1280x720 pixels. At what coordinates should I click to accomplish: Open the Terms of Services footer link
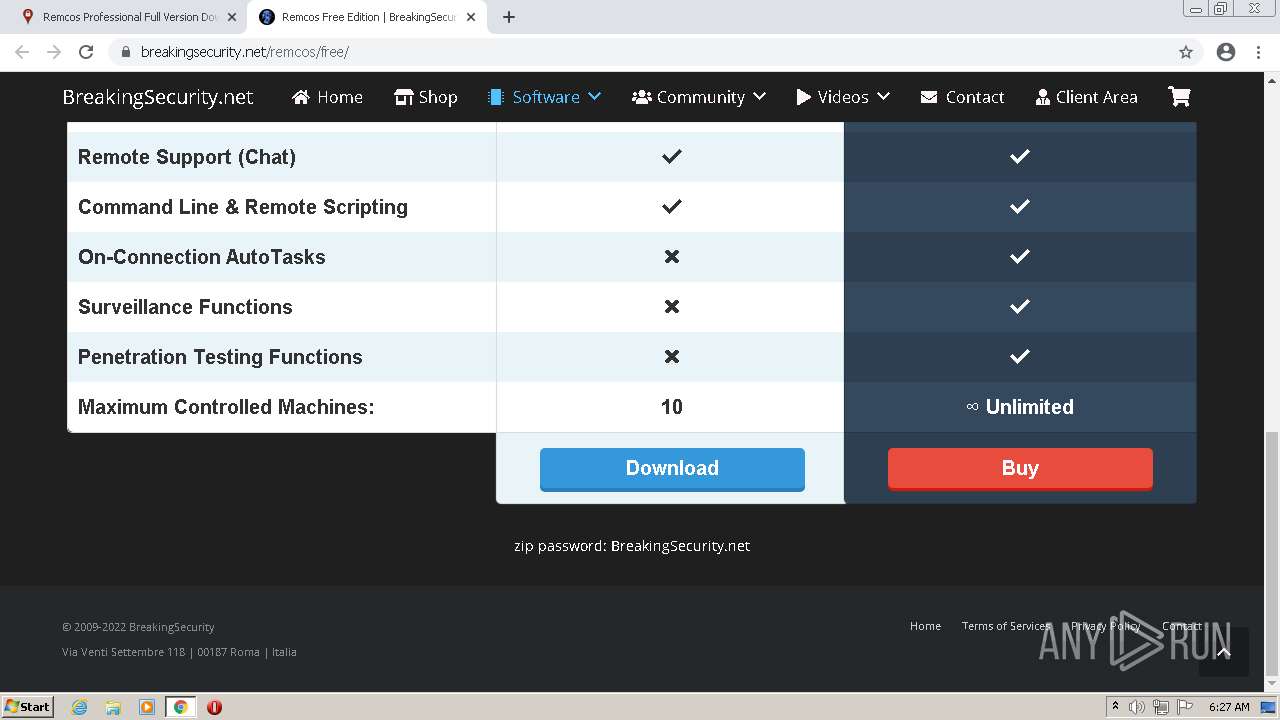1006,626
